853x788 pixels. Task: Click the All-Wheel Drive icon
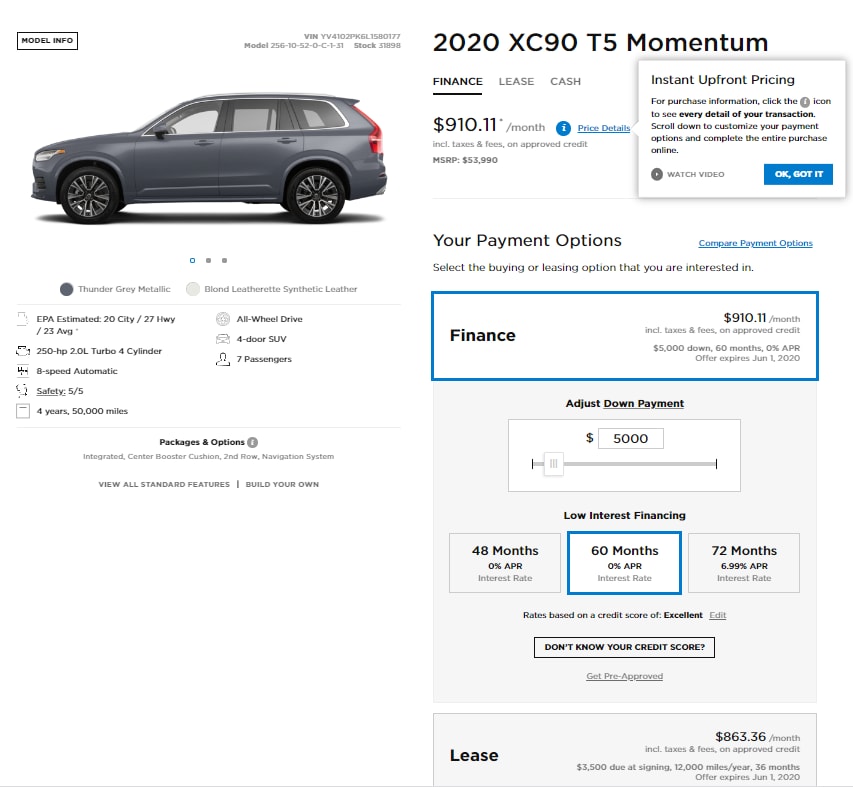(222, 319)
